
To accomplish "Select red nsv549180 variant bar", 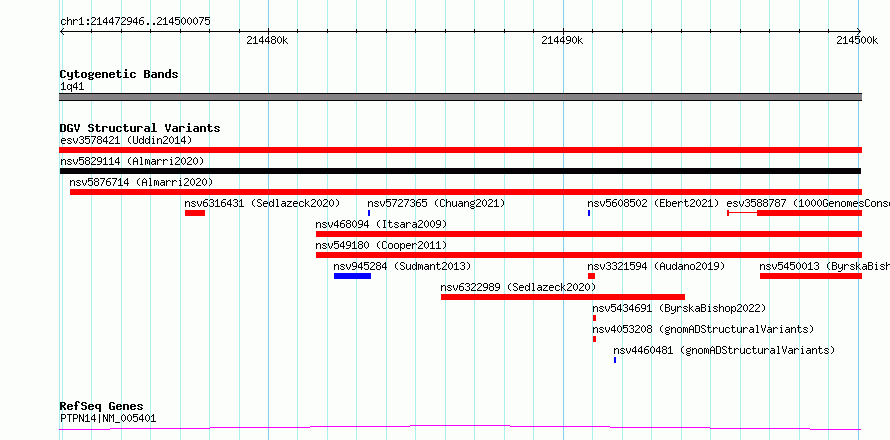I will tap(589, 255).
